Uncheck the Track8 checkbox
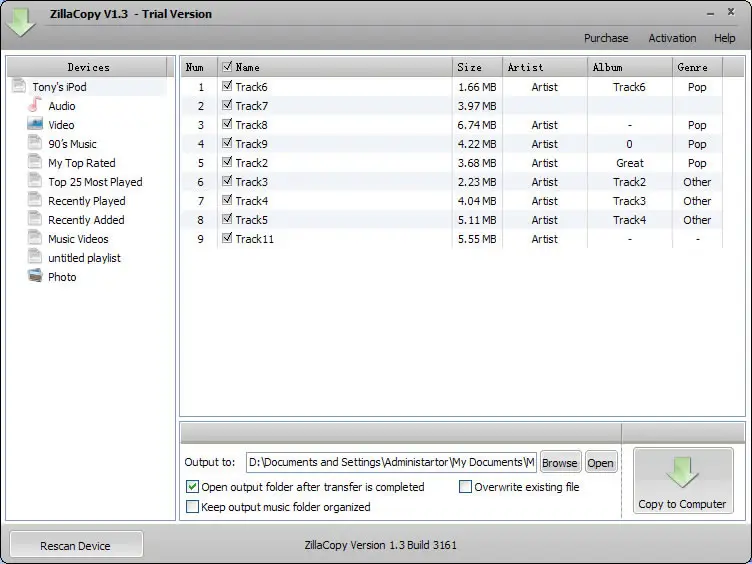Image resolution: width=752 pixels, height=564 pixels. (227, 124)
